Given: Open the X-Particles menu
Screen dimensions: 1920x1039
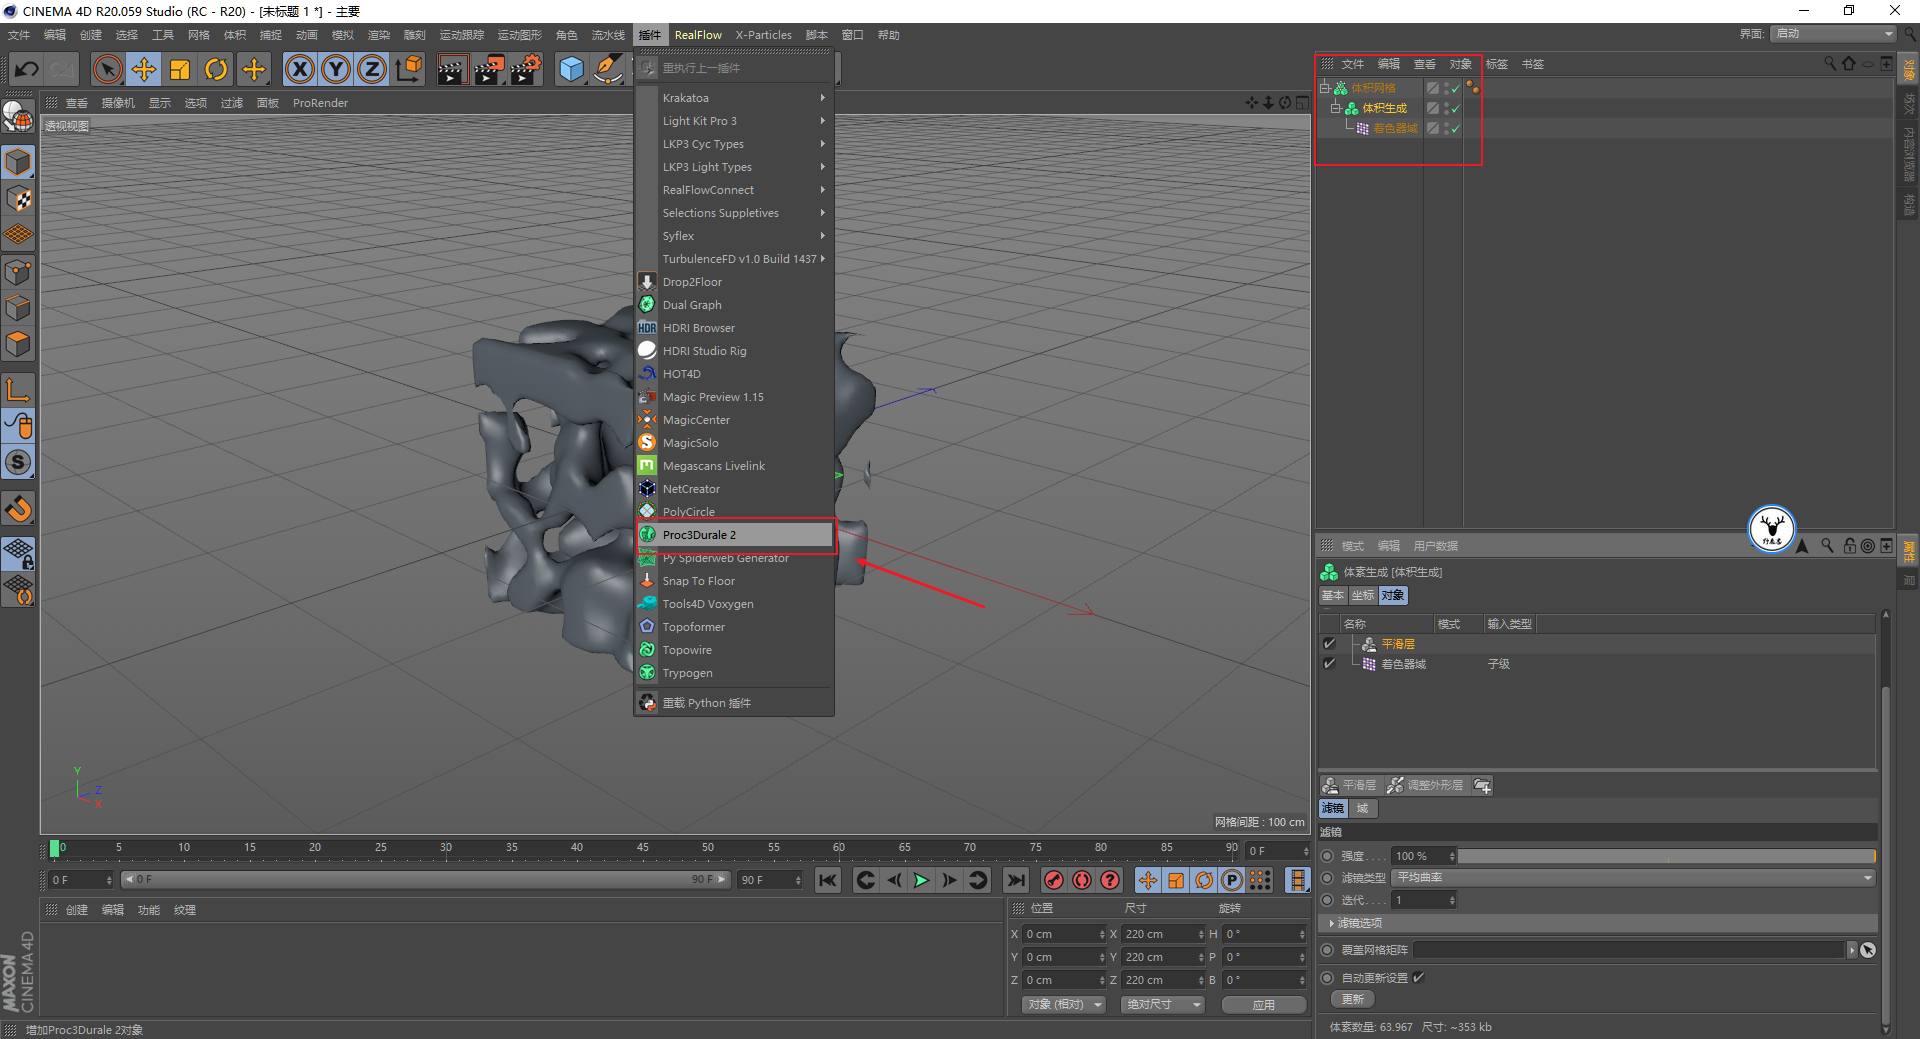Looking at the screenshot, I should pos(764,35).
